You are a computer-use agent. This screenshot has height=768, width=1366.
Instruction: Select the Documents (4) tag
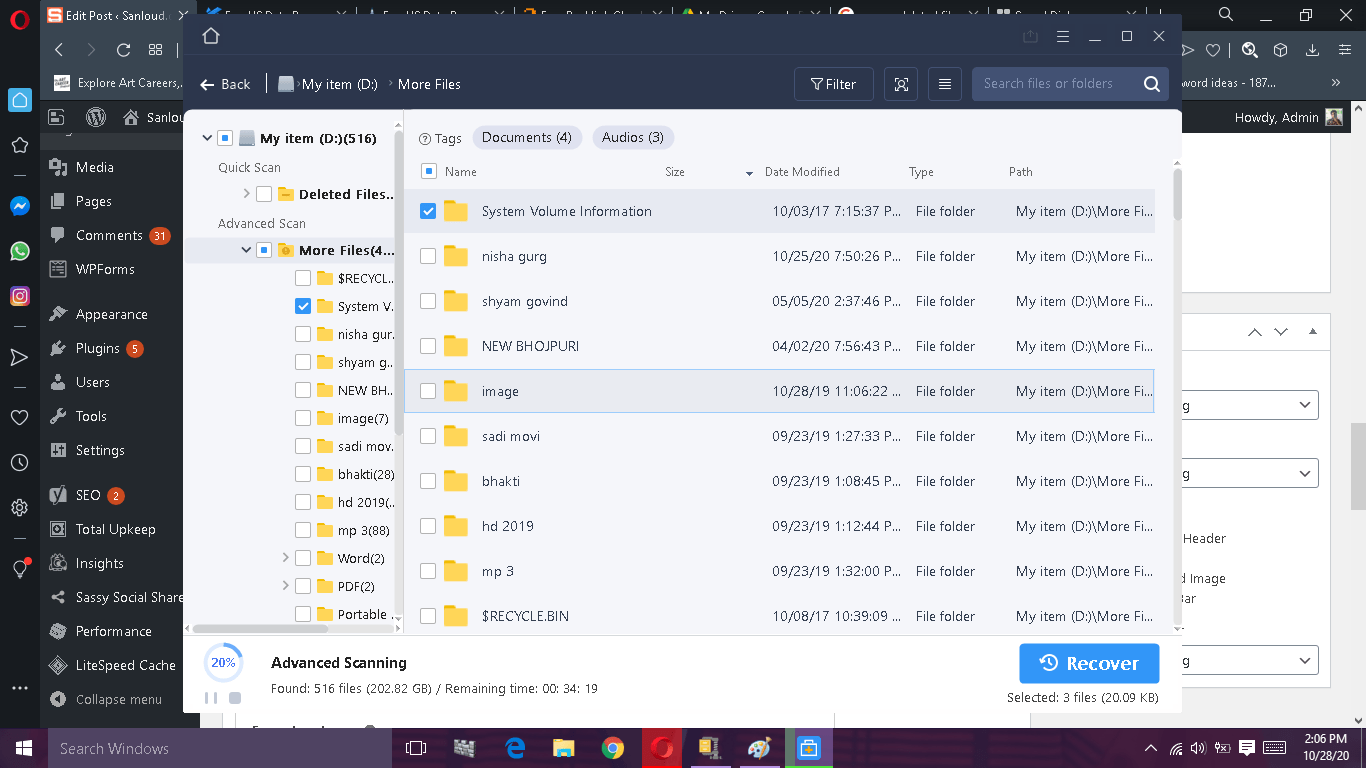point(527,137)
